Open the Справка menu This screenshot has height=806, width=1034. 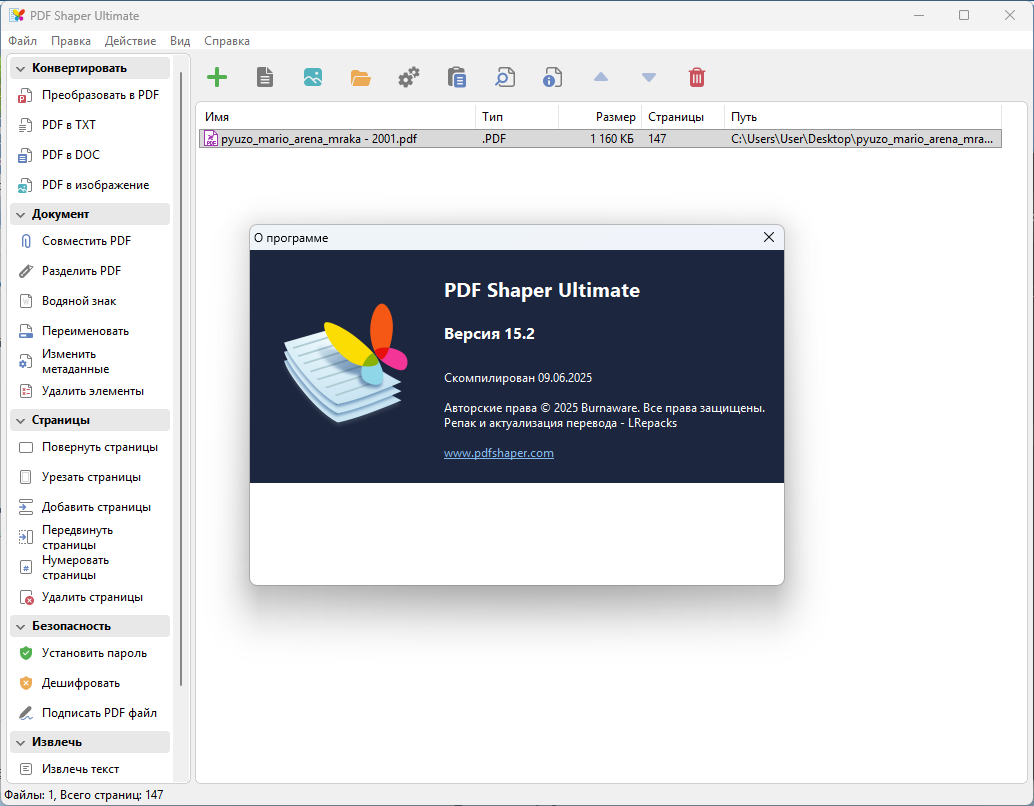(227, 41)
